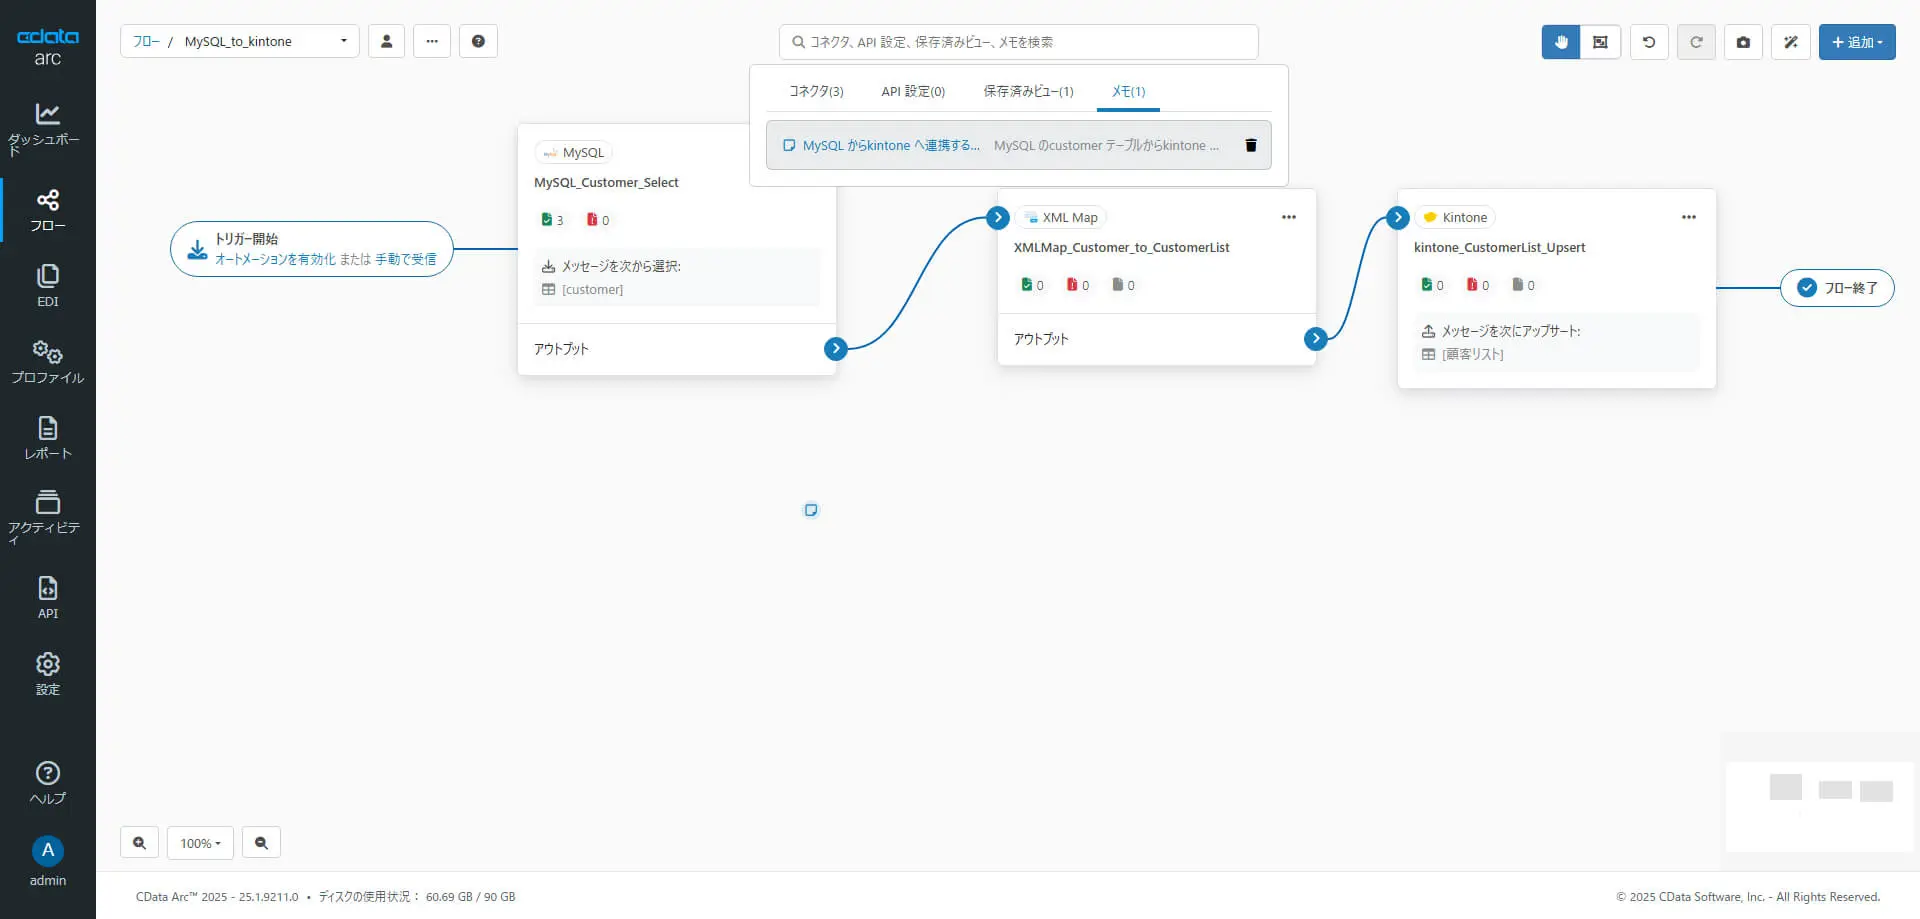Open 設定 settings in the sidebar
This screenshot has width=1920, height=919.
click(47, 674)
